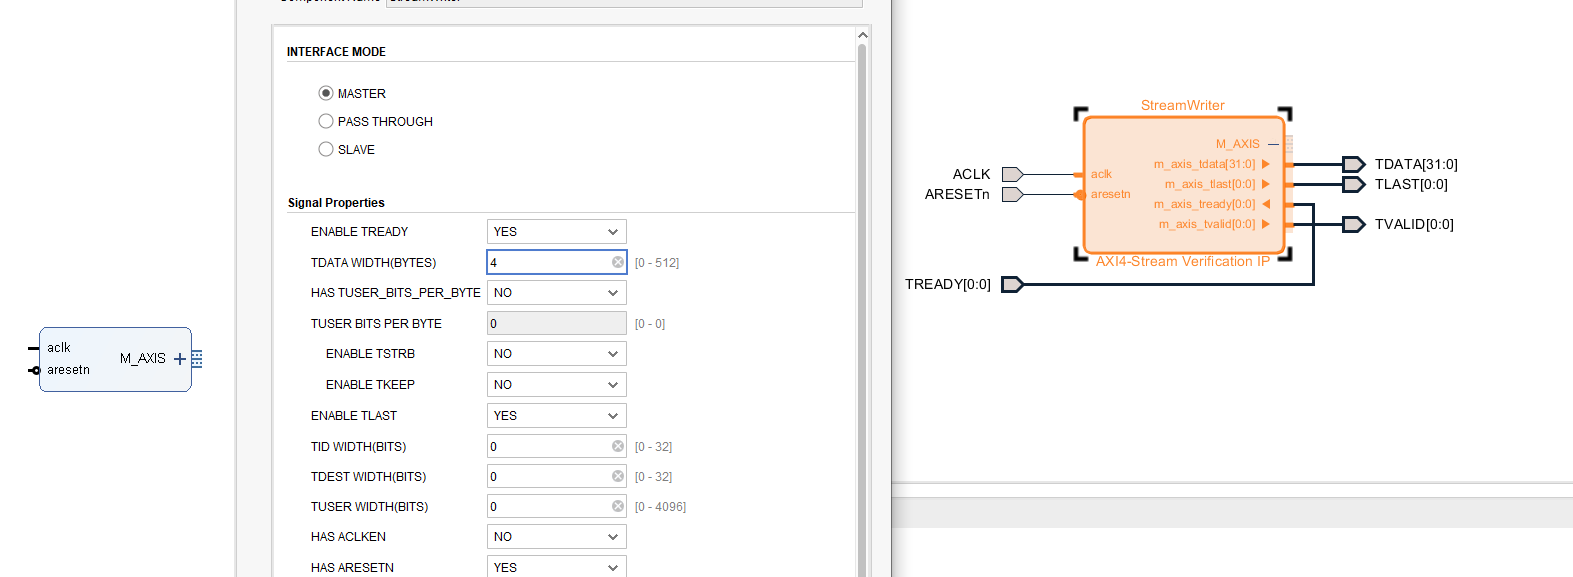Clear the TID WIDTH value using x icon
1573x577 pixels.
618,446
